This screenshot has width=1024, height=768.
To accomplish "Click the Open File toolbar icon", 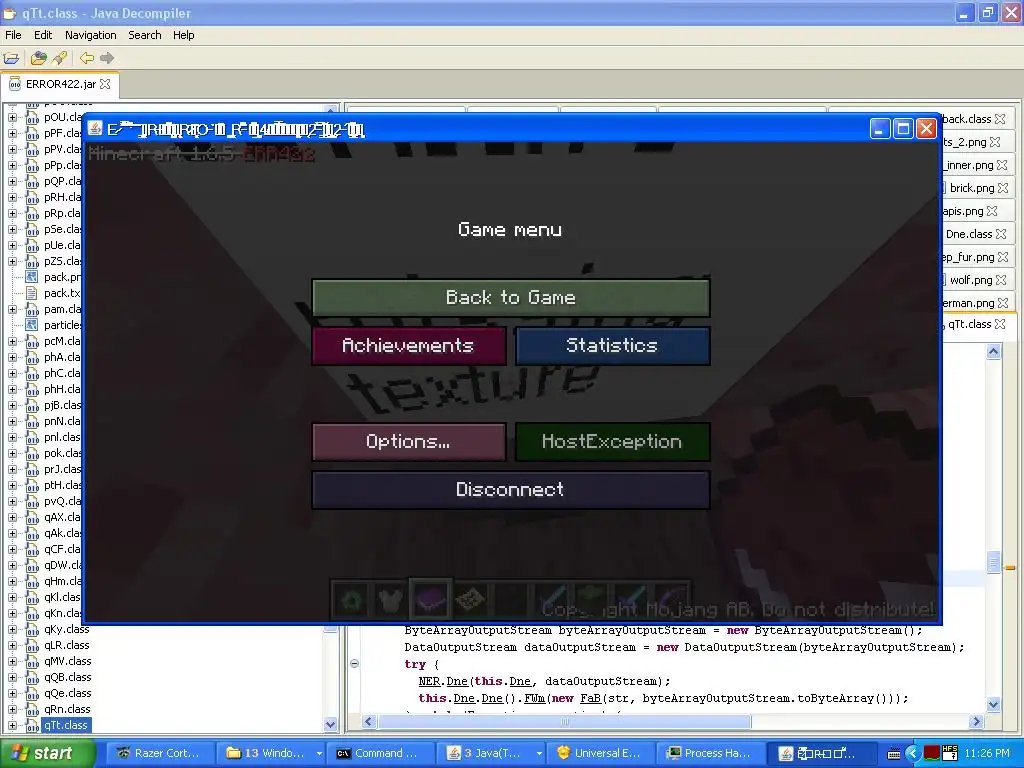I will (11, 58).
